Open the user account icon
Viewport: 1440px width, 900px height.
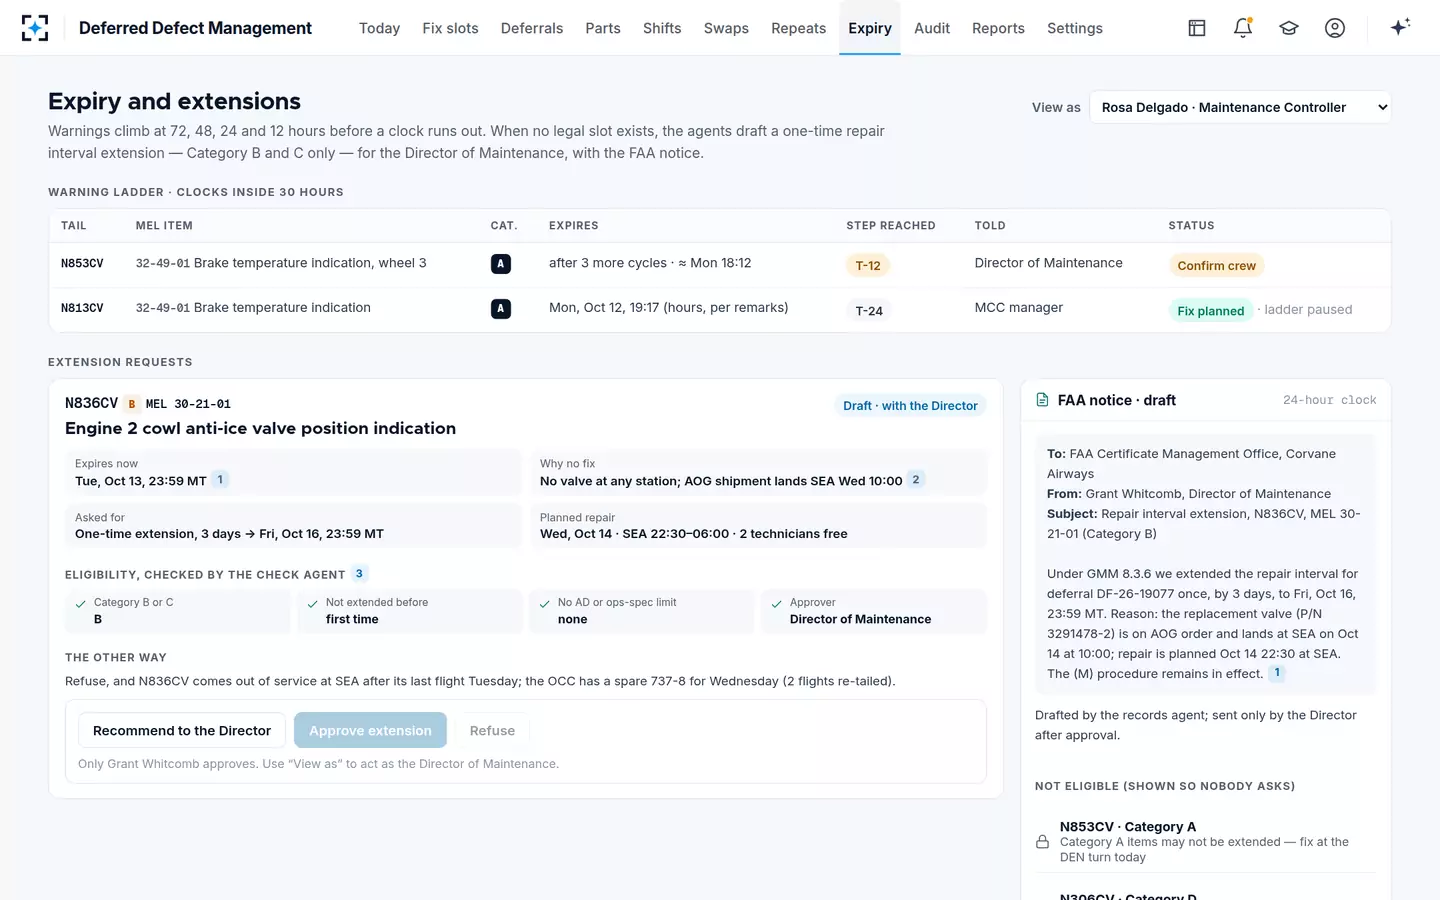1335,28
